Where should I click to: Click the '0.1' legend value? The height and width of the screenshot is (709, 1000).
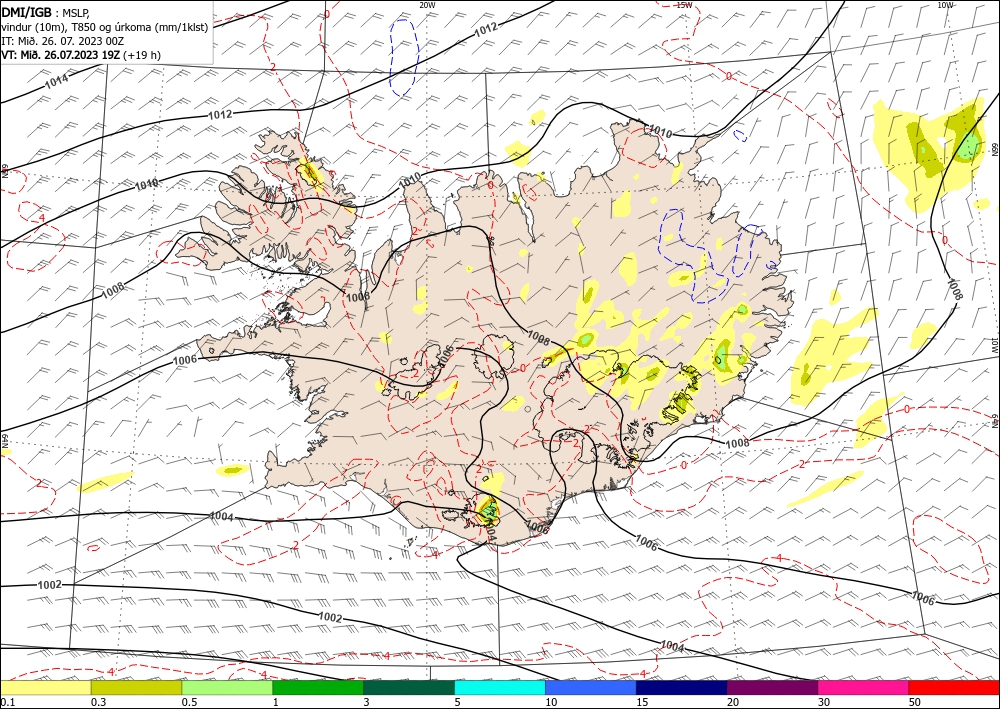[x=6, y=702]
